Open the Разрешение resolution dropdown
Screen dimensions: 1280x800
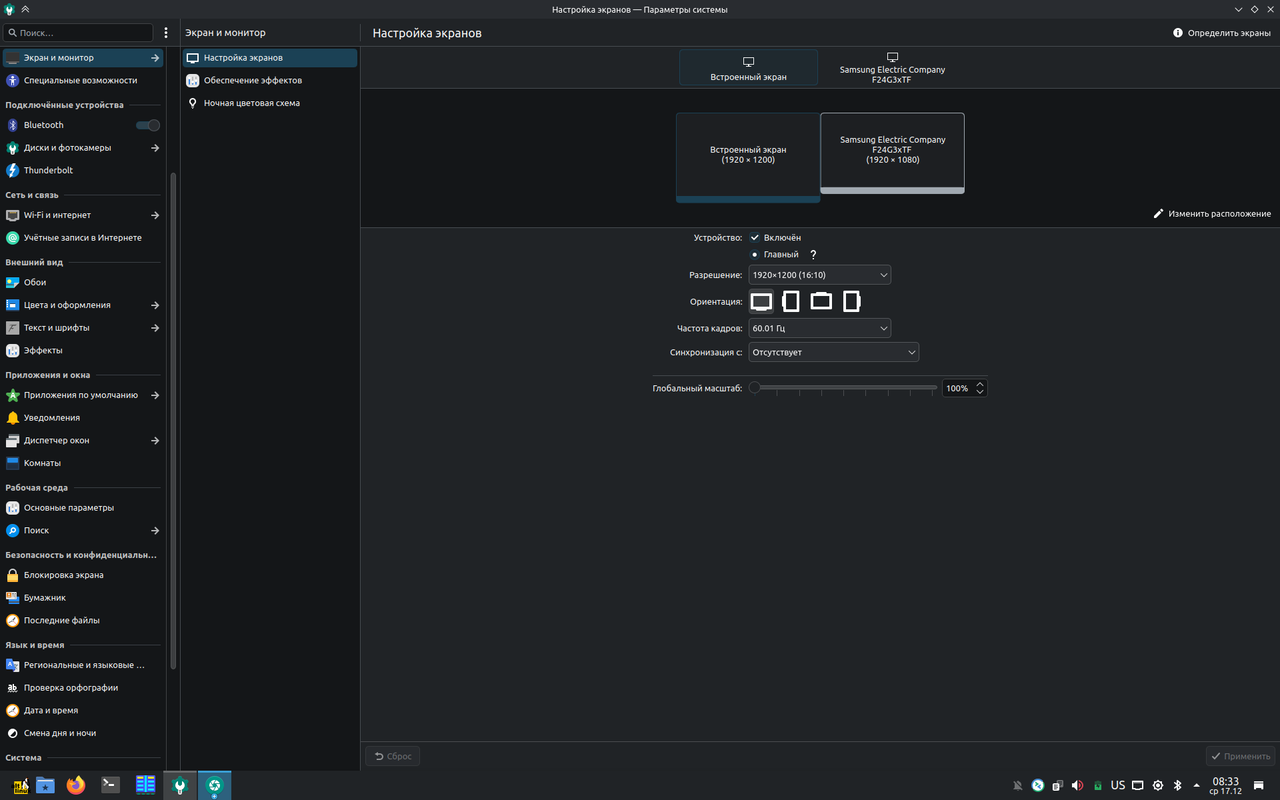(x=819, y=275)
